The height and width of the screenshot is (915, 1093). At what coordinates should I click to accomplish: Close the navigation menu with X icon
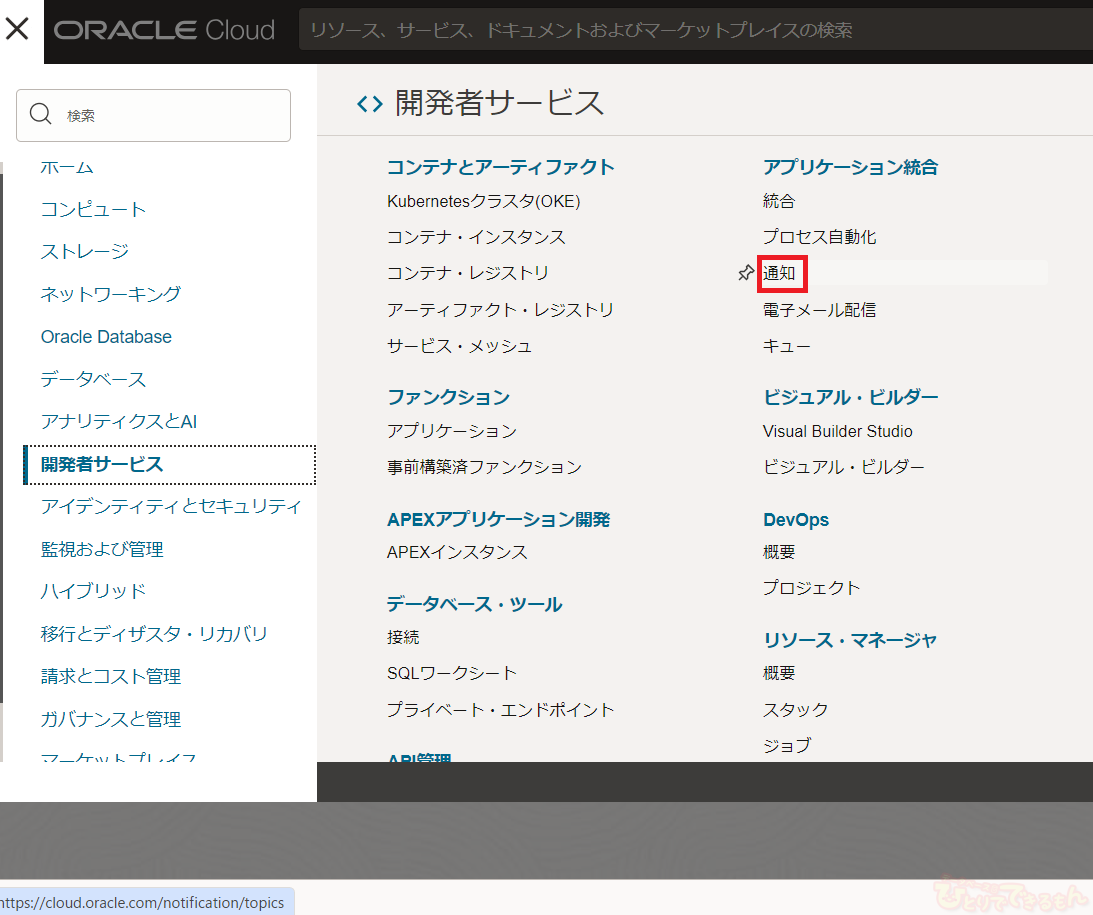(x=18, y=29)
